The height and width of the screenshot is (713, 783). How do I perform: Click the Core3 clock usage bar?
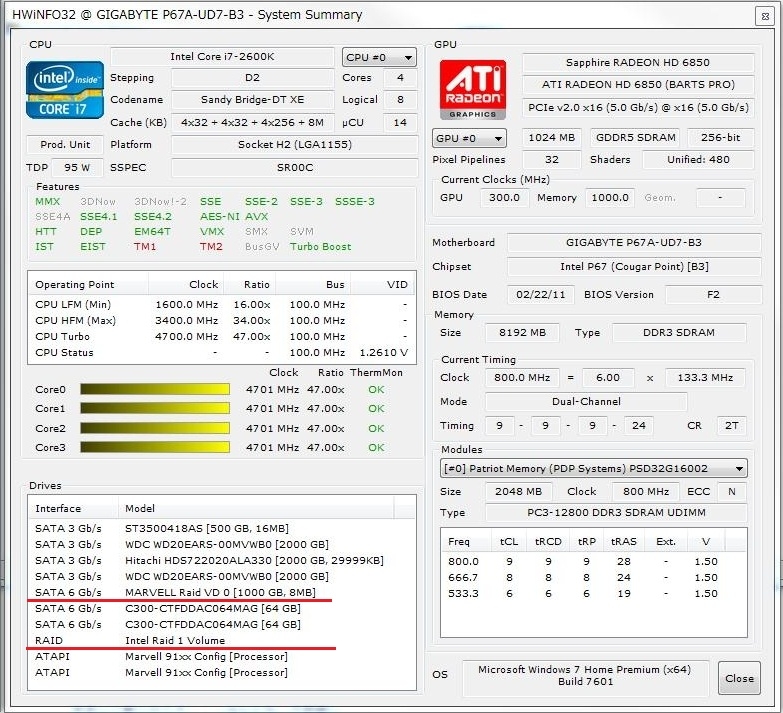point(155,447)
